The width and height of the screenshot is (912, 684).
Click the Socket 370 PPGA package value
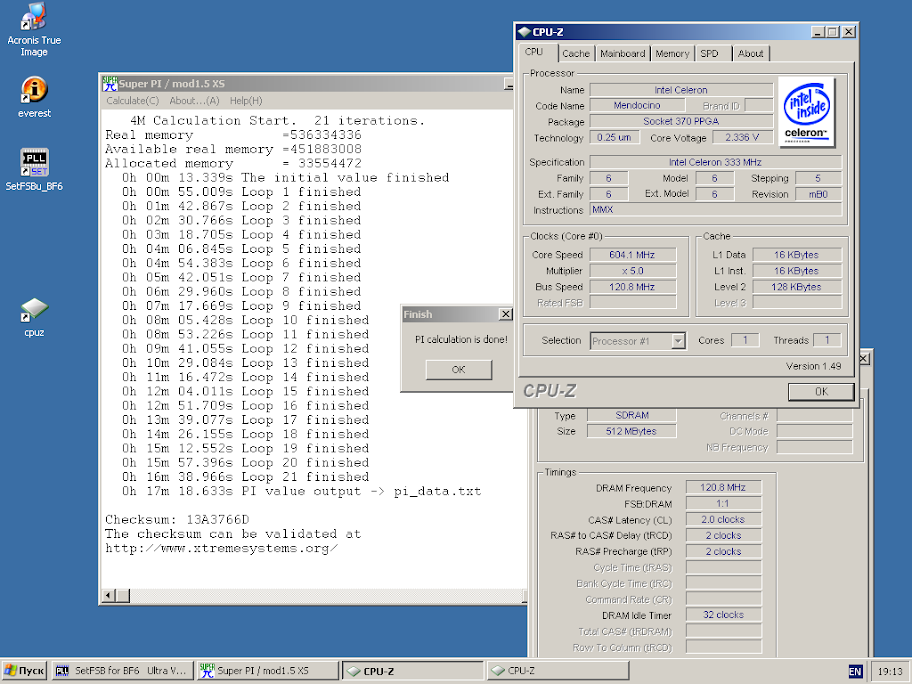(x=681, y=121)
